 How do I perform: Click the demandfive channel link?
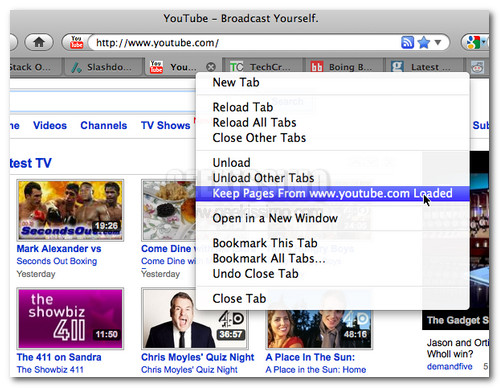450,366
